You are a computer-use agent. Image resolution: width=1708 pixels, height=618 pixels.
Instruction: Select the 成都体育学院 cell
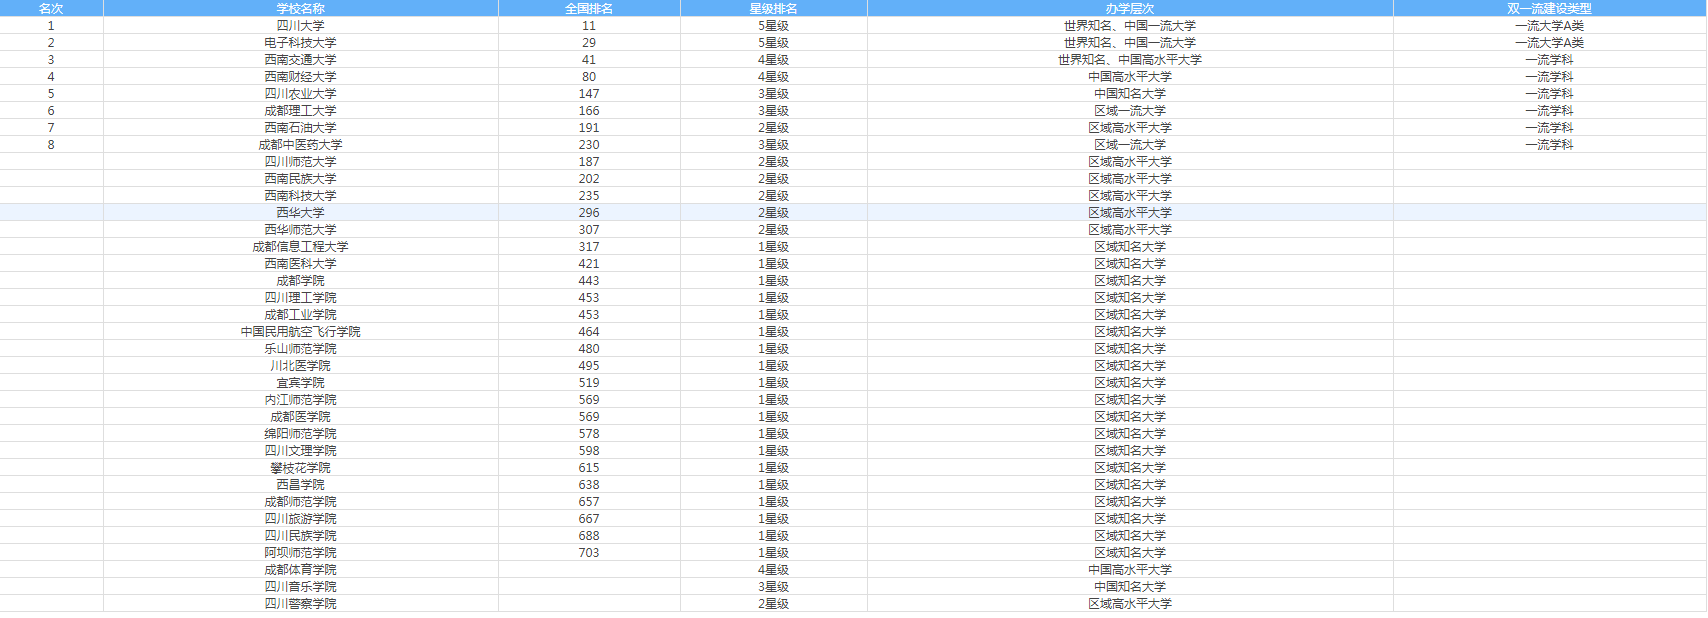300,570
